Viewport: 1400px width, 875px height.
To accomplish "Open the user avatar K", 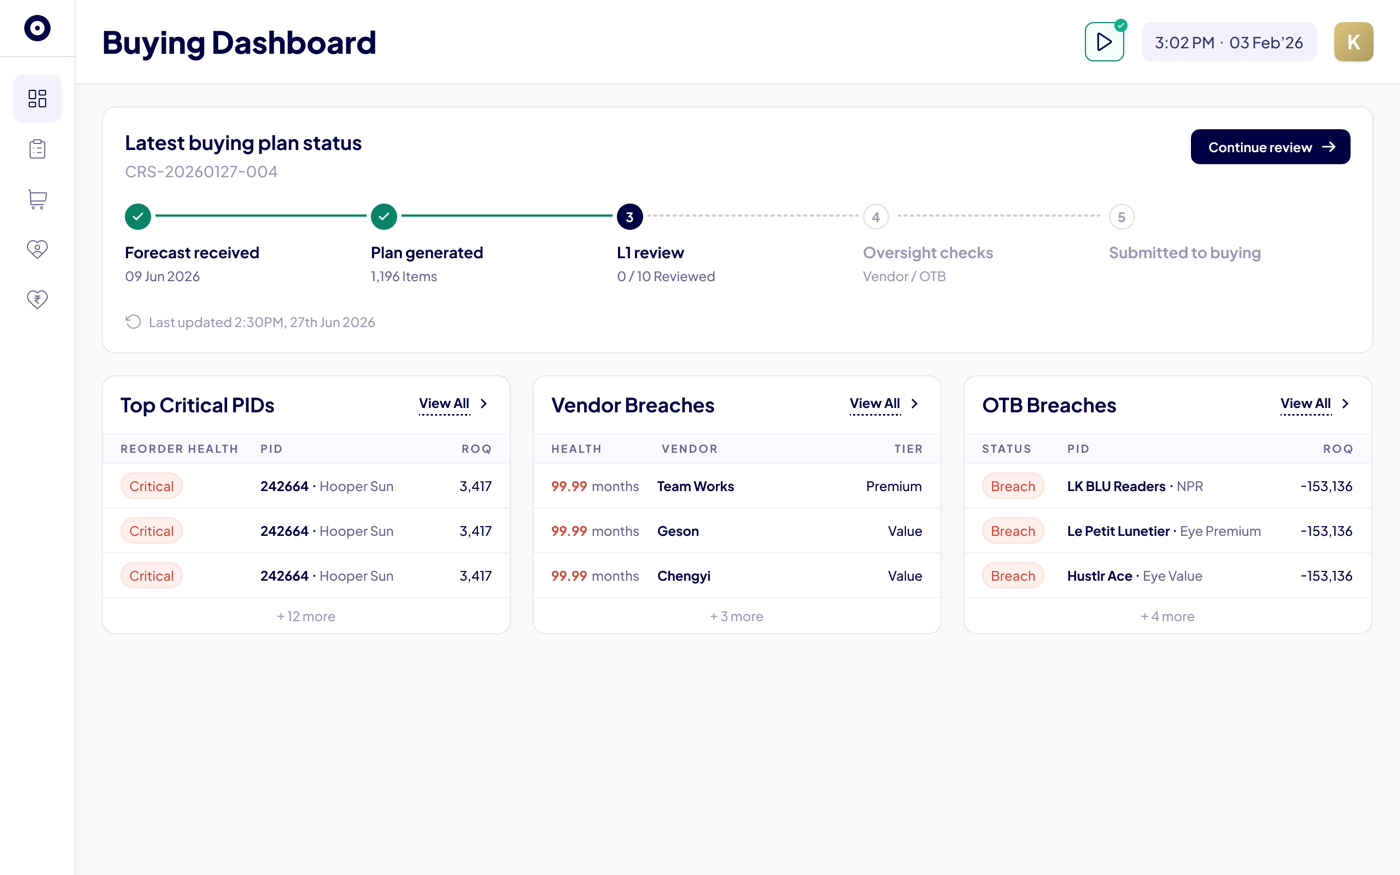I will tap(1353, 42).
